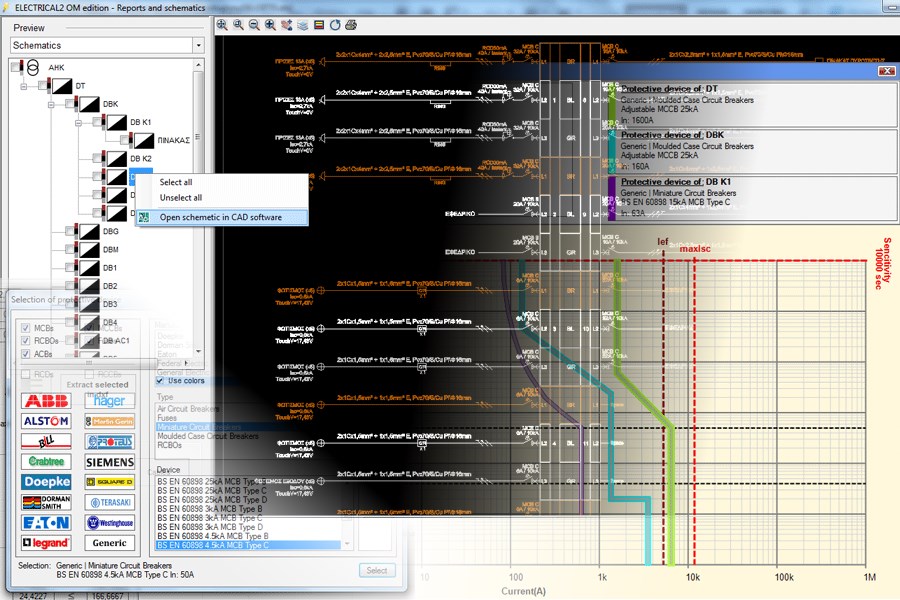This screenshot has width=900, height=600.
Task: Toggle the Use colors checkbox
Action: 160,380
